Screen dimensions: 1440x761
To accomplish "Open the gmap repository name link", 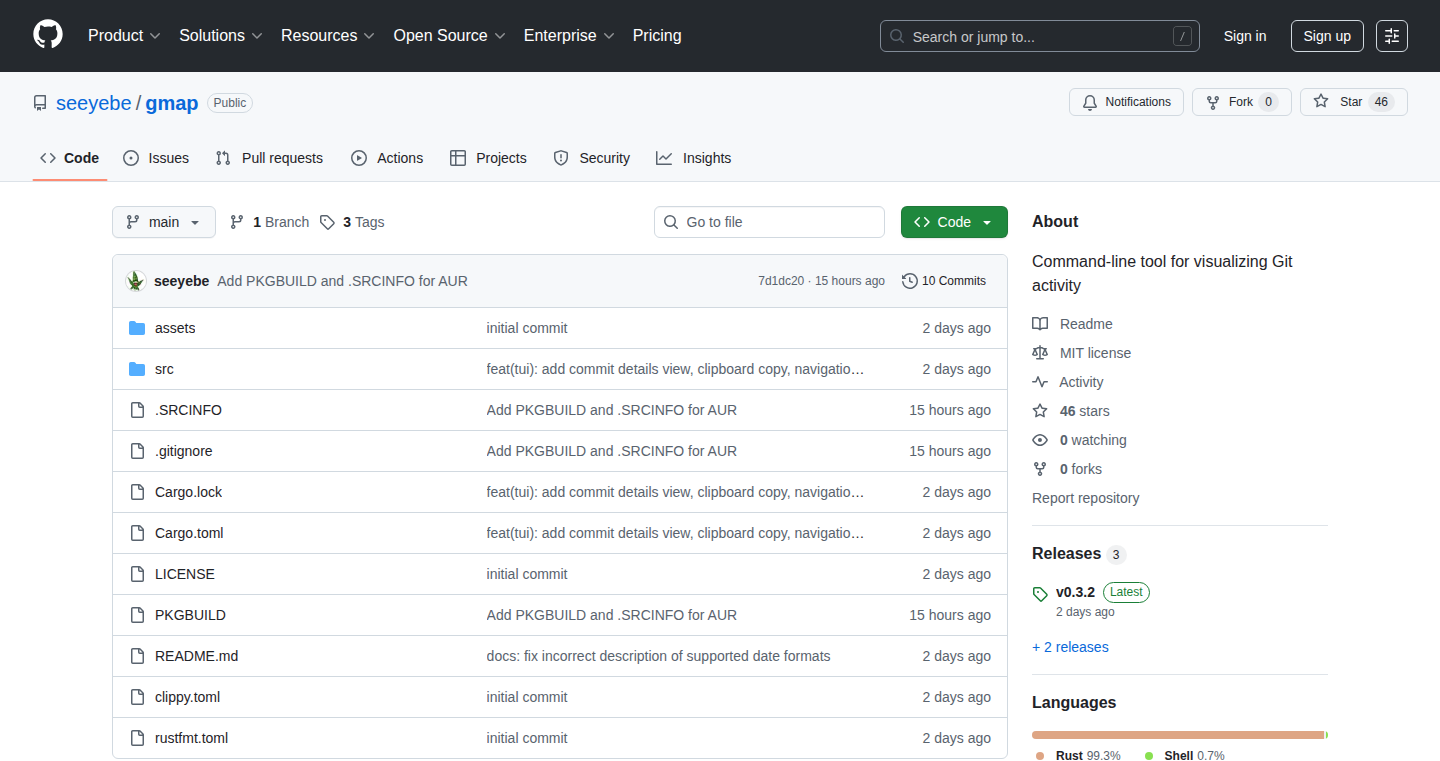I will (x=172, y=103).
